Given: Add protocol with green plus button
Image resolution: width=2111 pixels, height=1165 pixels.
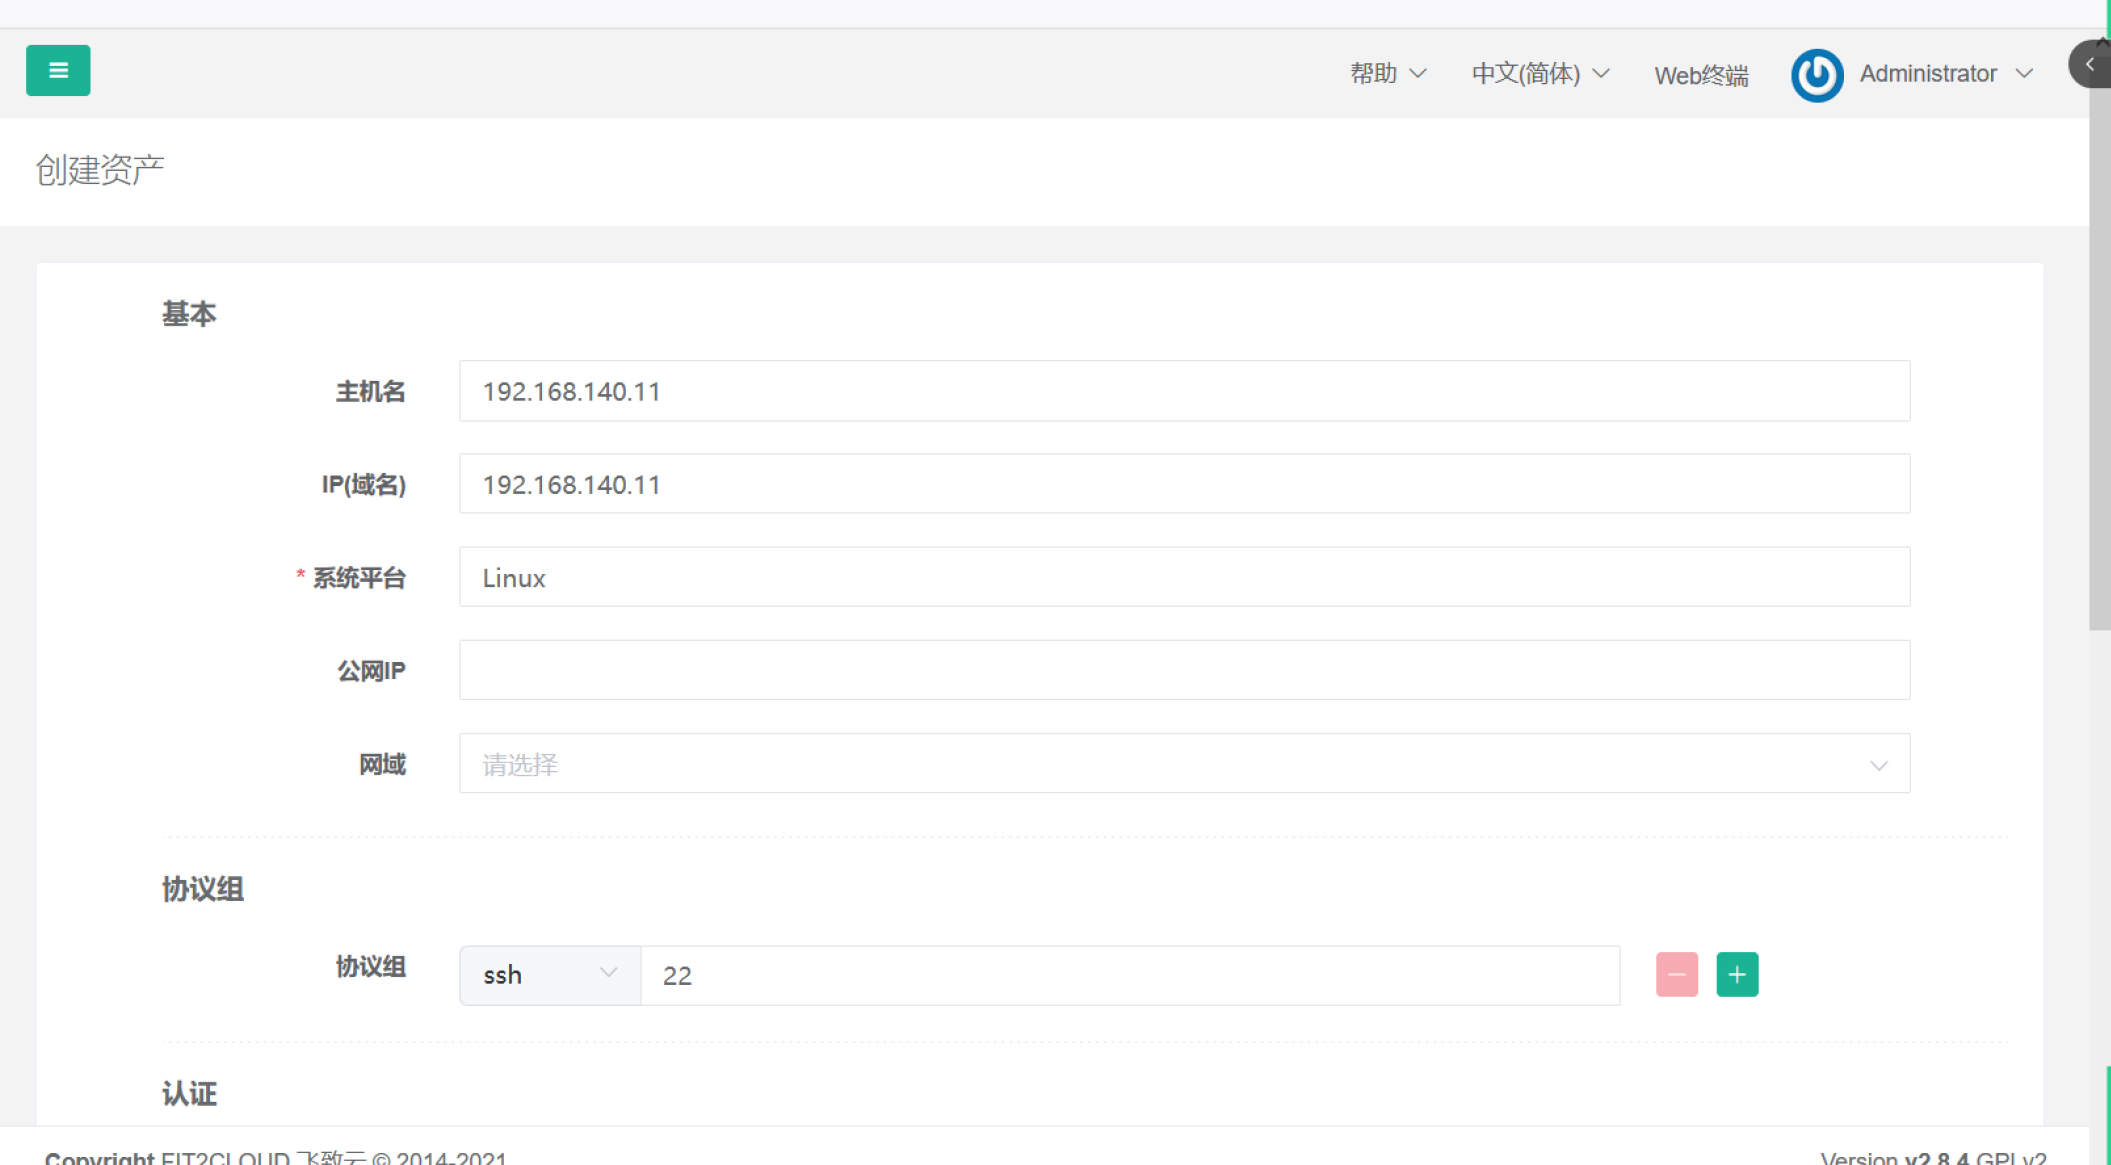Looking at the screenshot, I should tap(1737, 974).
